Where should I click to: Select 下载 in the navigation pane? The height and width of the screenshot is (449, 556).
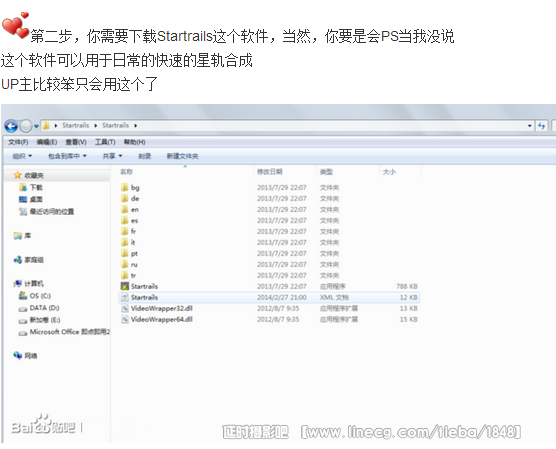[36, 187]
